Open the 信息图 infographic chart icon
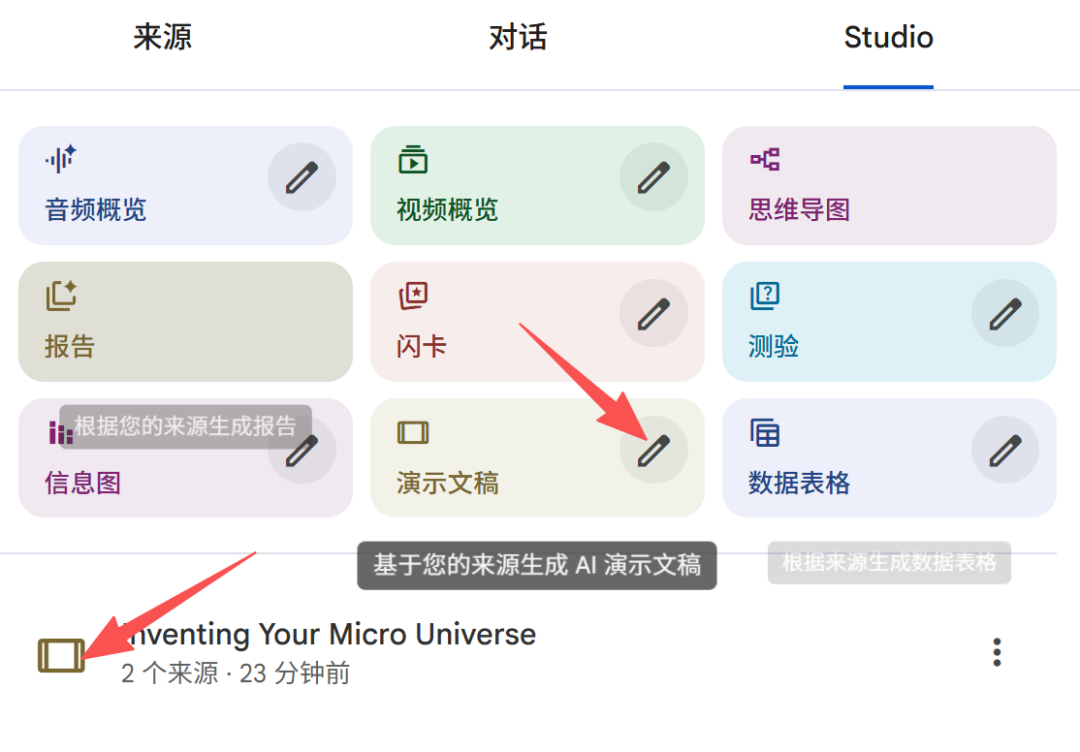This screenshot has height=752, width=1080. pos(58,432)
